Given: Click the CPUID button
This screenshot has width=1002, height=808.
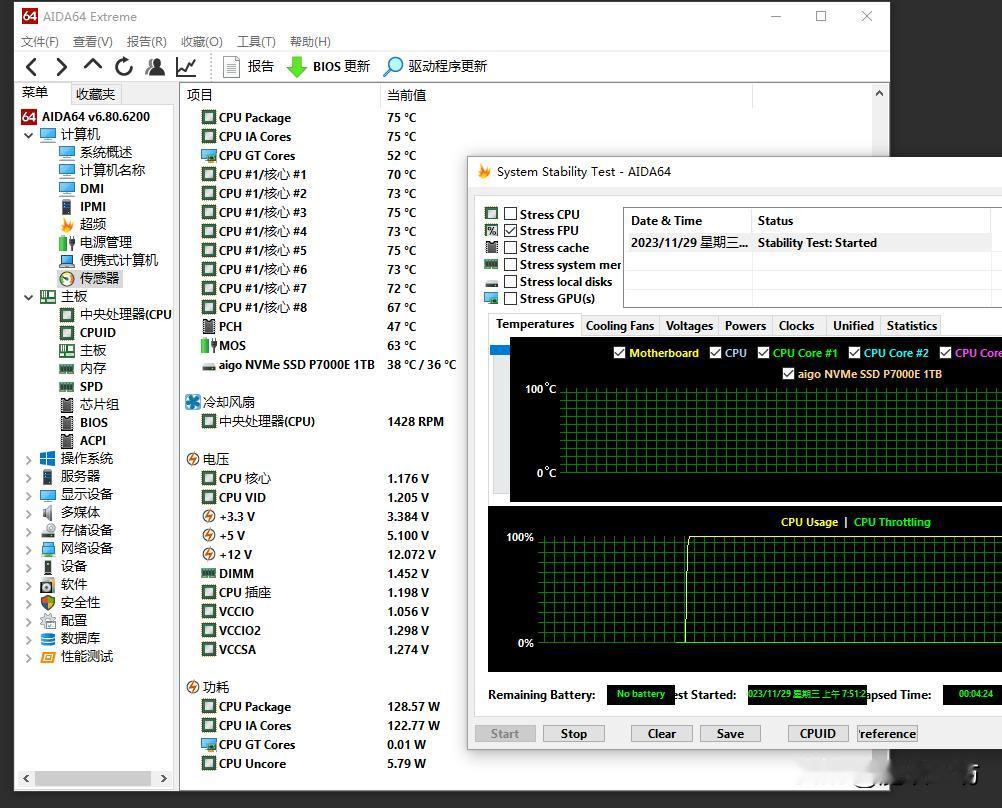Looking at the screenshot, I should [x=817, y=733].
